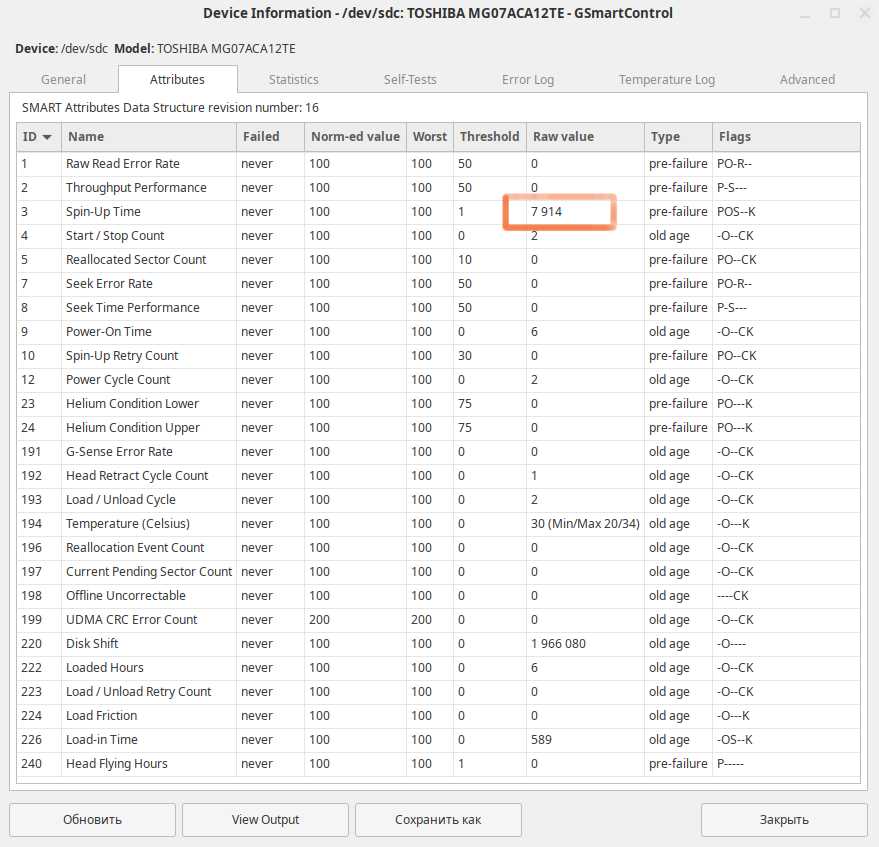Click the -O---- flags cell
Screen dimensions: 879x847
(731, 644)
